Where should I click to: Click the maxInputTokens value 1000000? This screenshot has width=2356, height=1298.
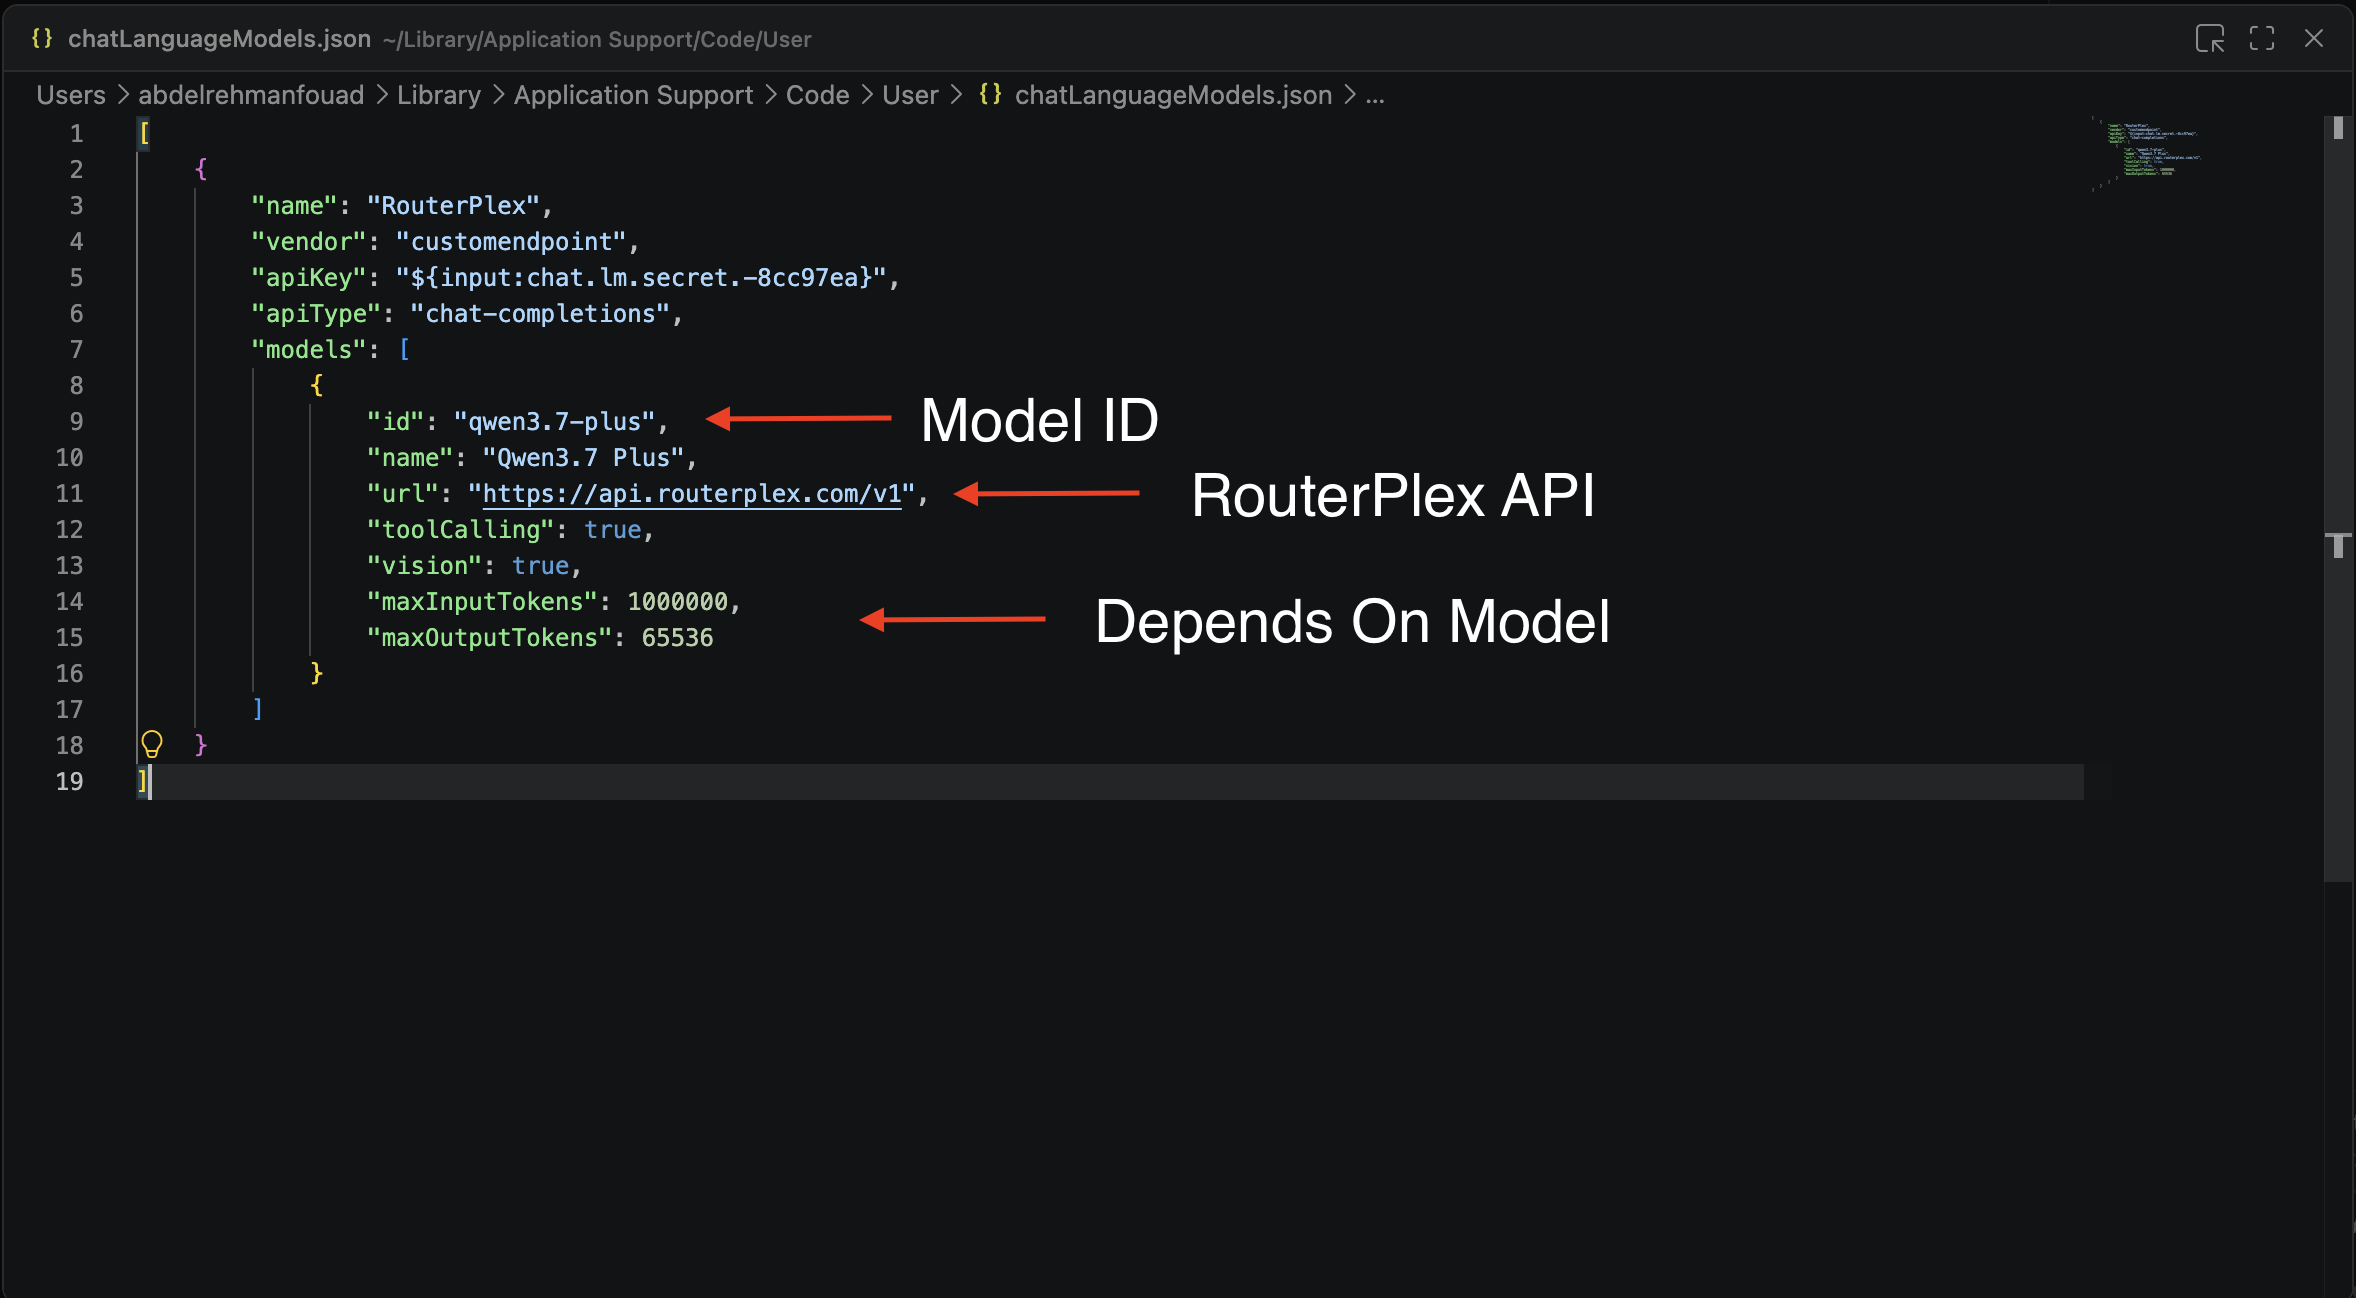[678, 601]
